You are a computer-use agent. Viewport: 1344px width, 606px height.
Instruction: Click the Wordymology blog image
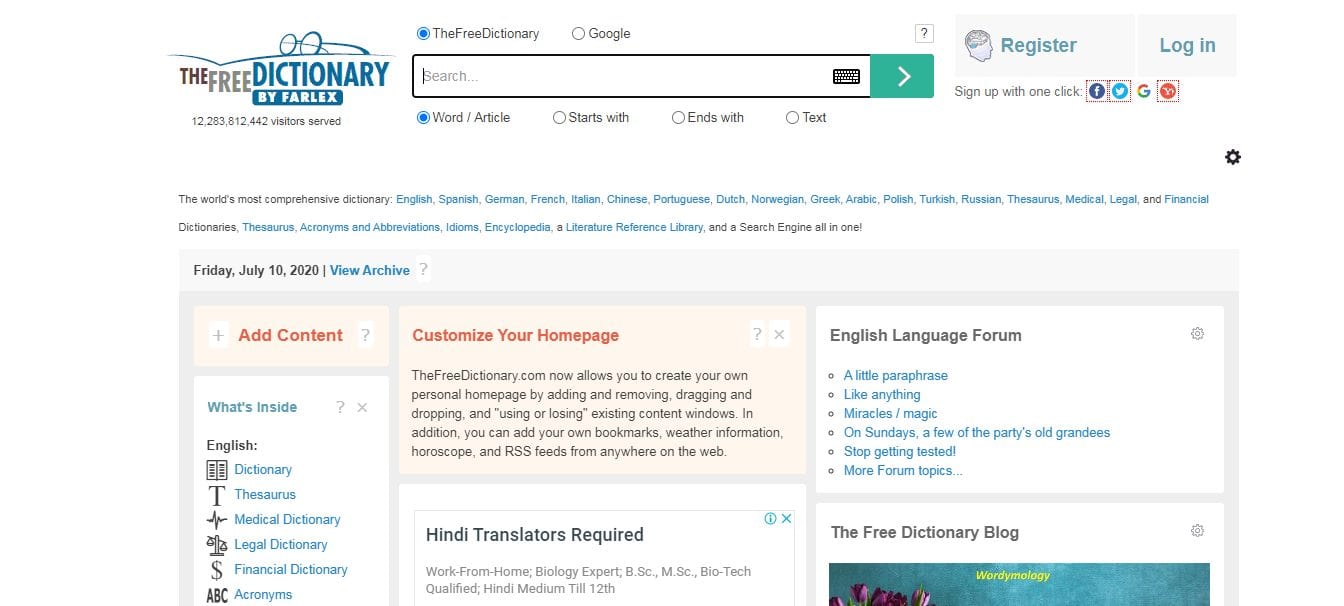[1019, 584]
